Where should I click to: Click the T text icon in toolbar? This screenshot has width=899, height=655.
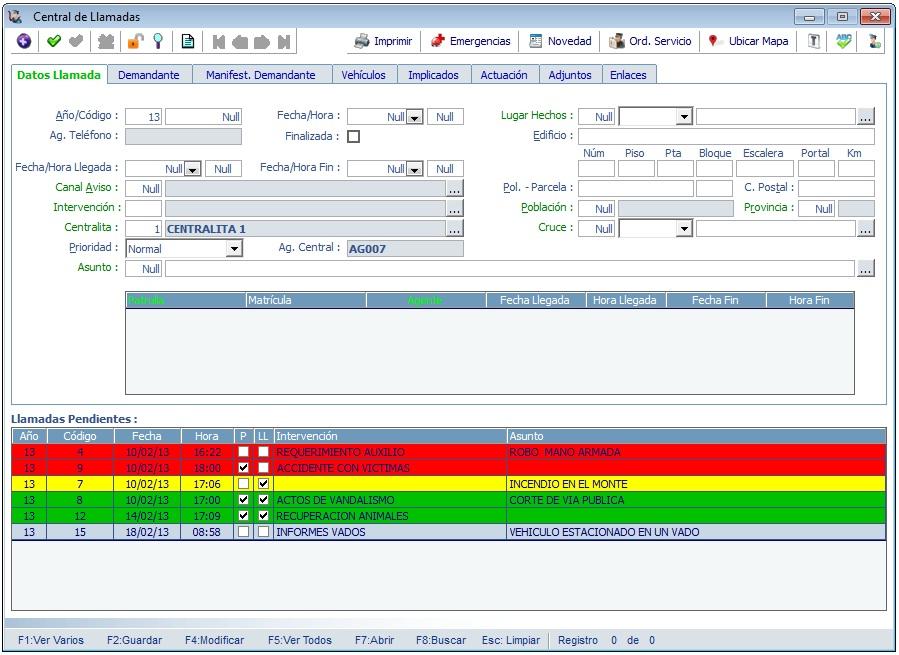[814, 41]
